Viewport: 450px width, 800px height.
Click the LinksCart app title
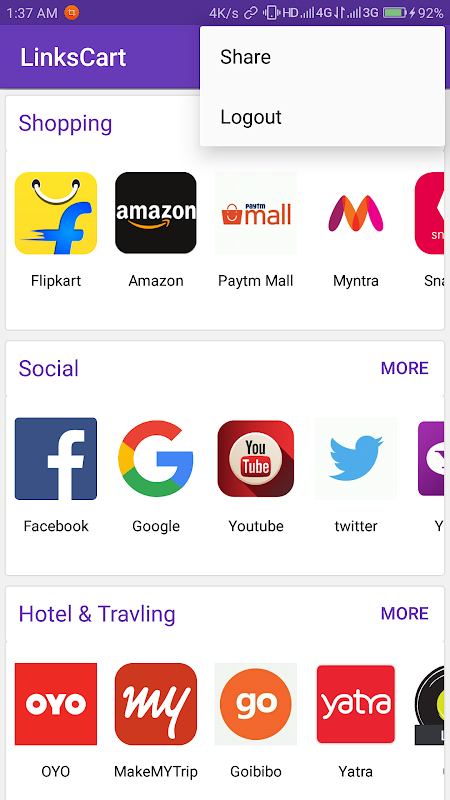pos(73,57)
